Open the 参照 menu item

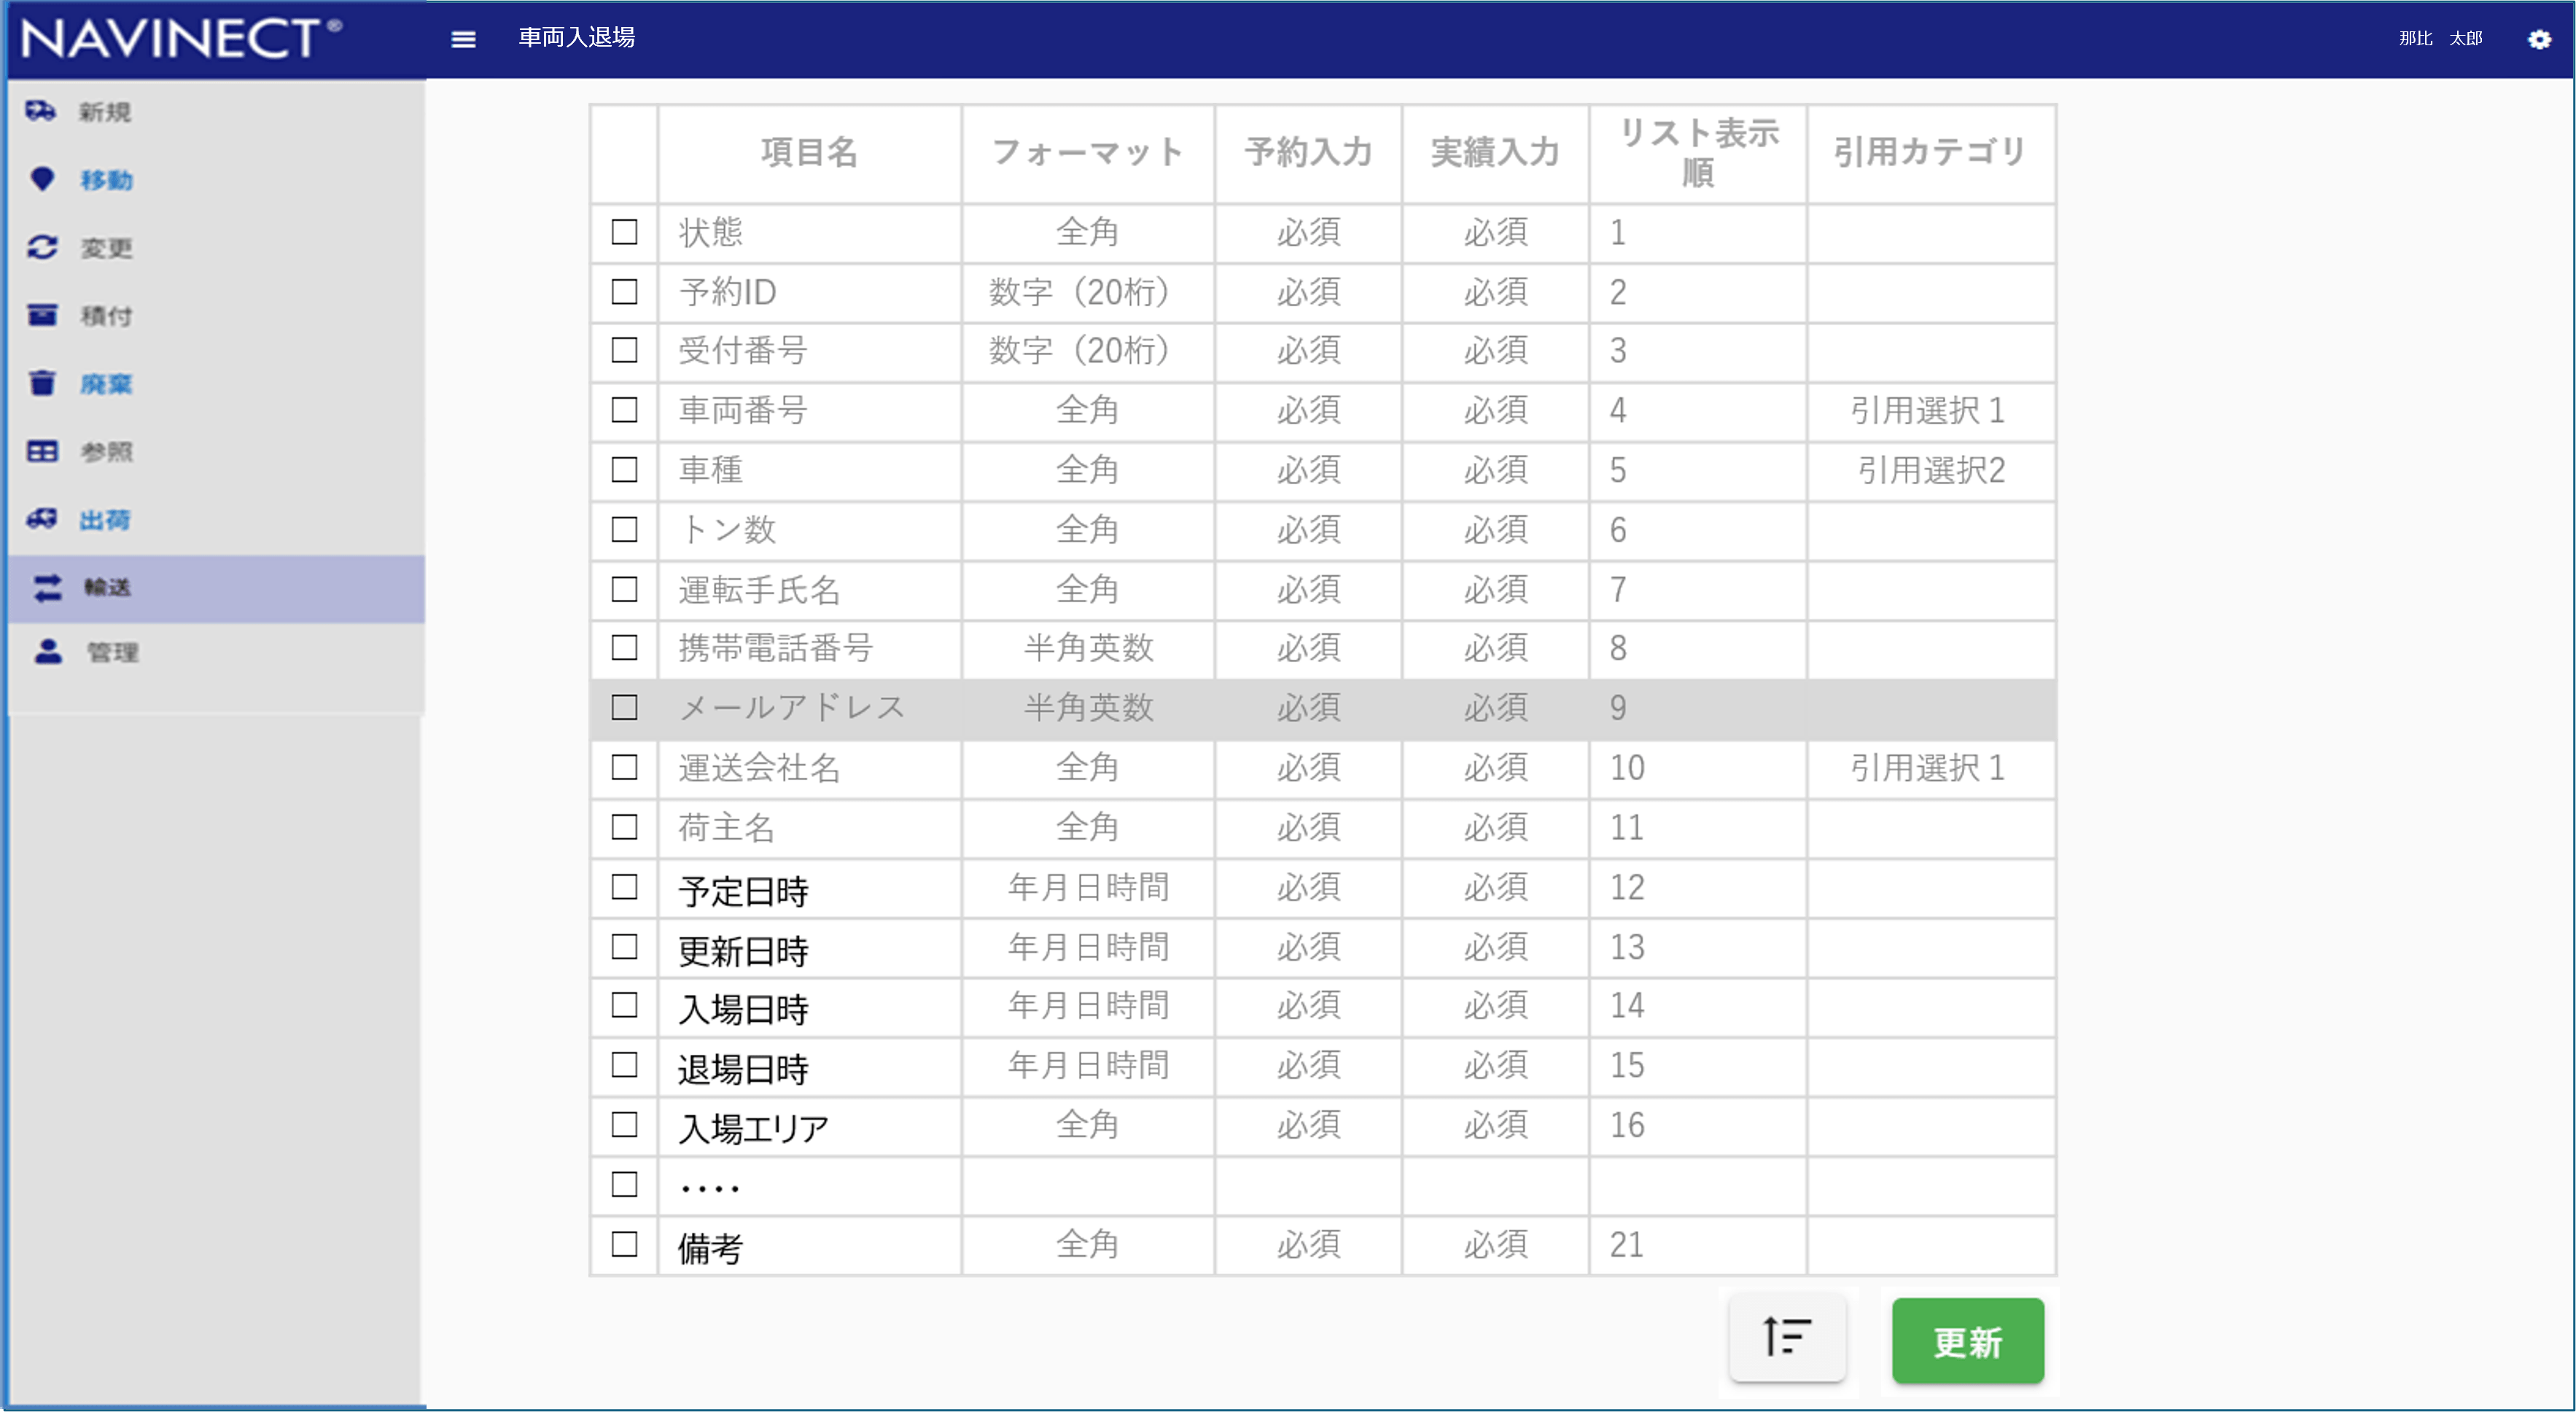tap(106, 452)
